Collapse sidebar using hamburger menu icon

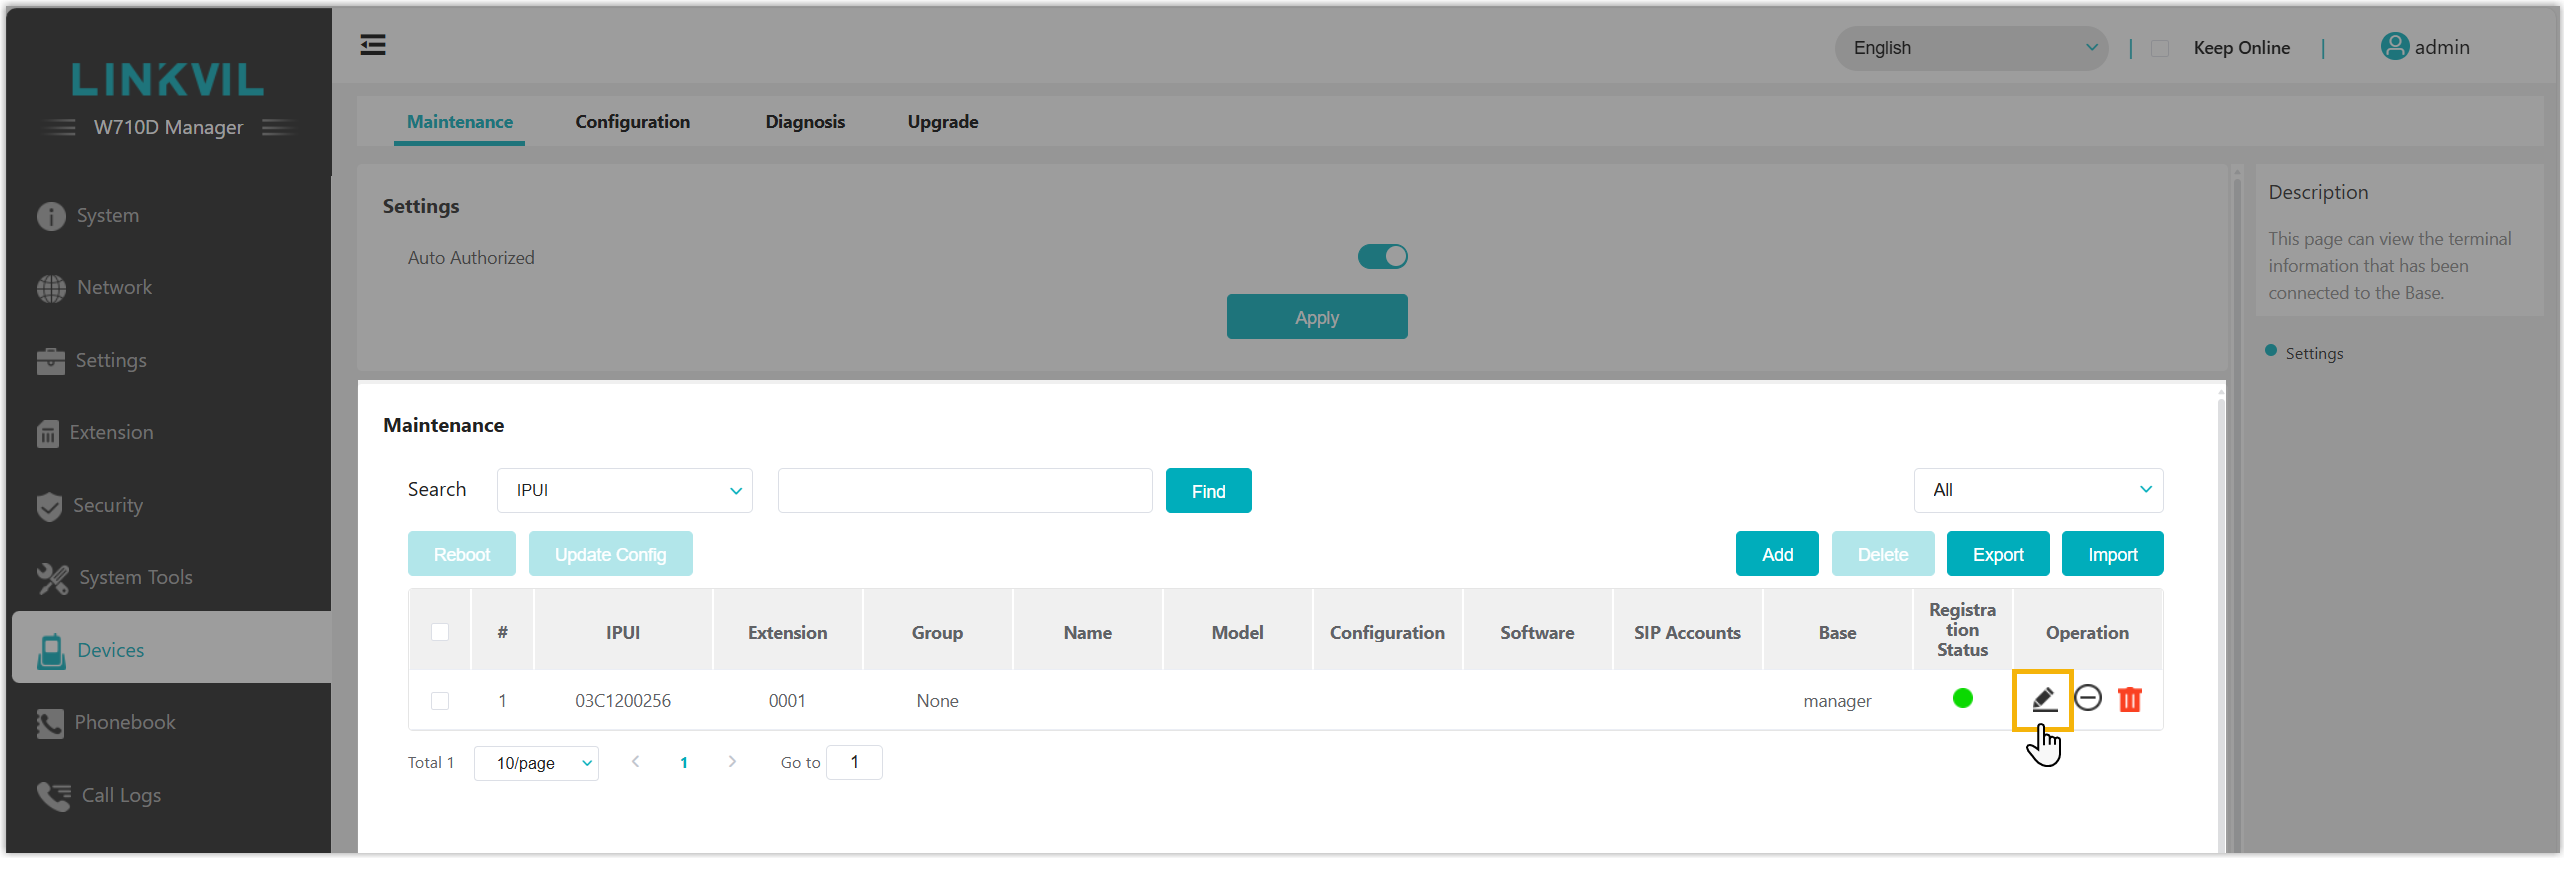(373, 45)
